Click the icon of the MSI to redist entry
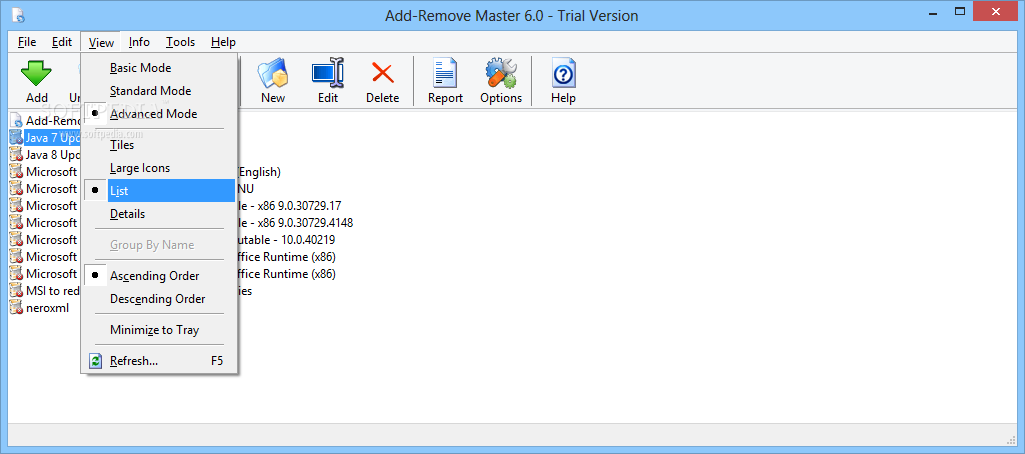Image resolution: width=1025 pixels, height=454 pixels. click(x=16, y=291)
